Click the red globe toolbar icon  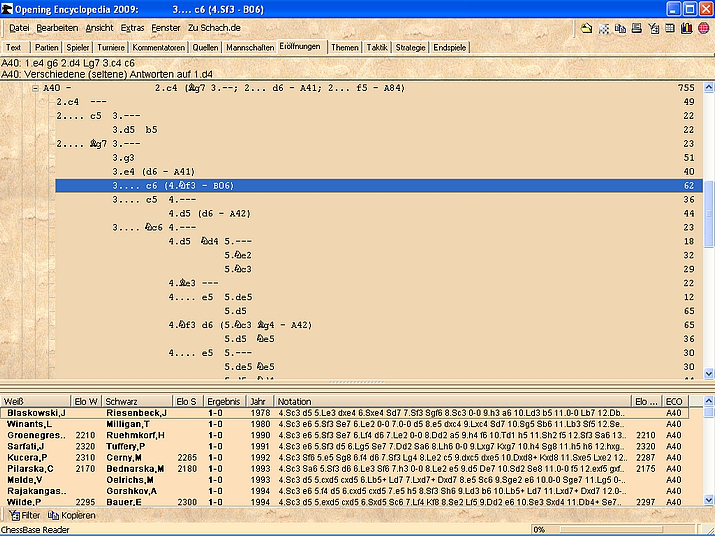pos(704,28)
